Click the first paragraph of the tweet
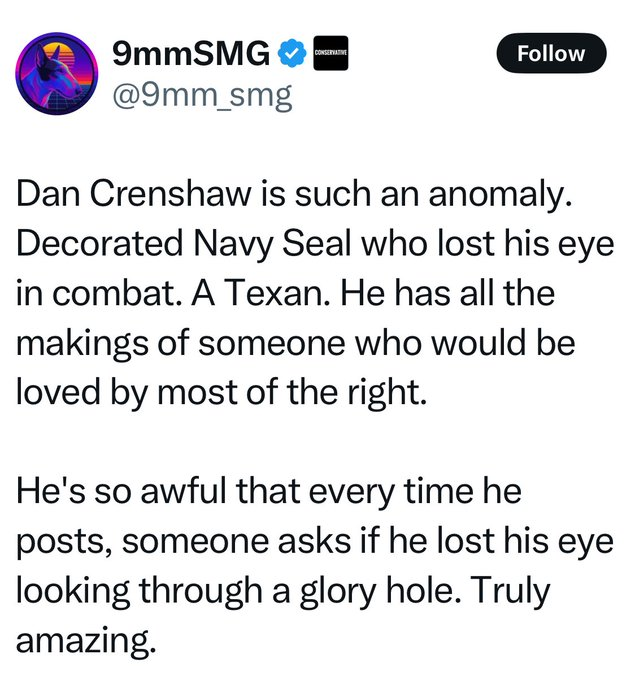 tap(300, 299)
